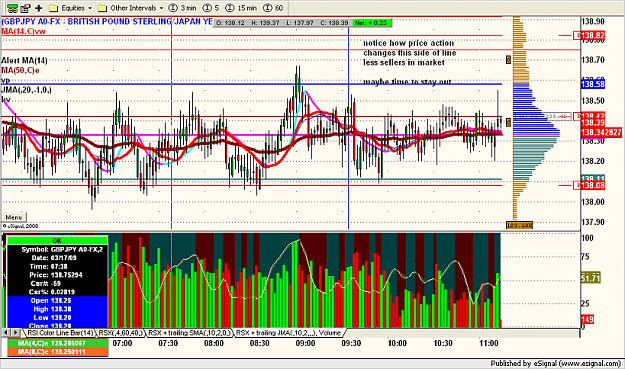
Task: Click the Low 138.20 row
Action: pyautogui.click(x=57, y=318)
